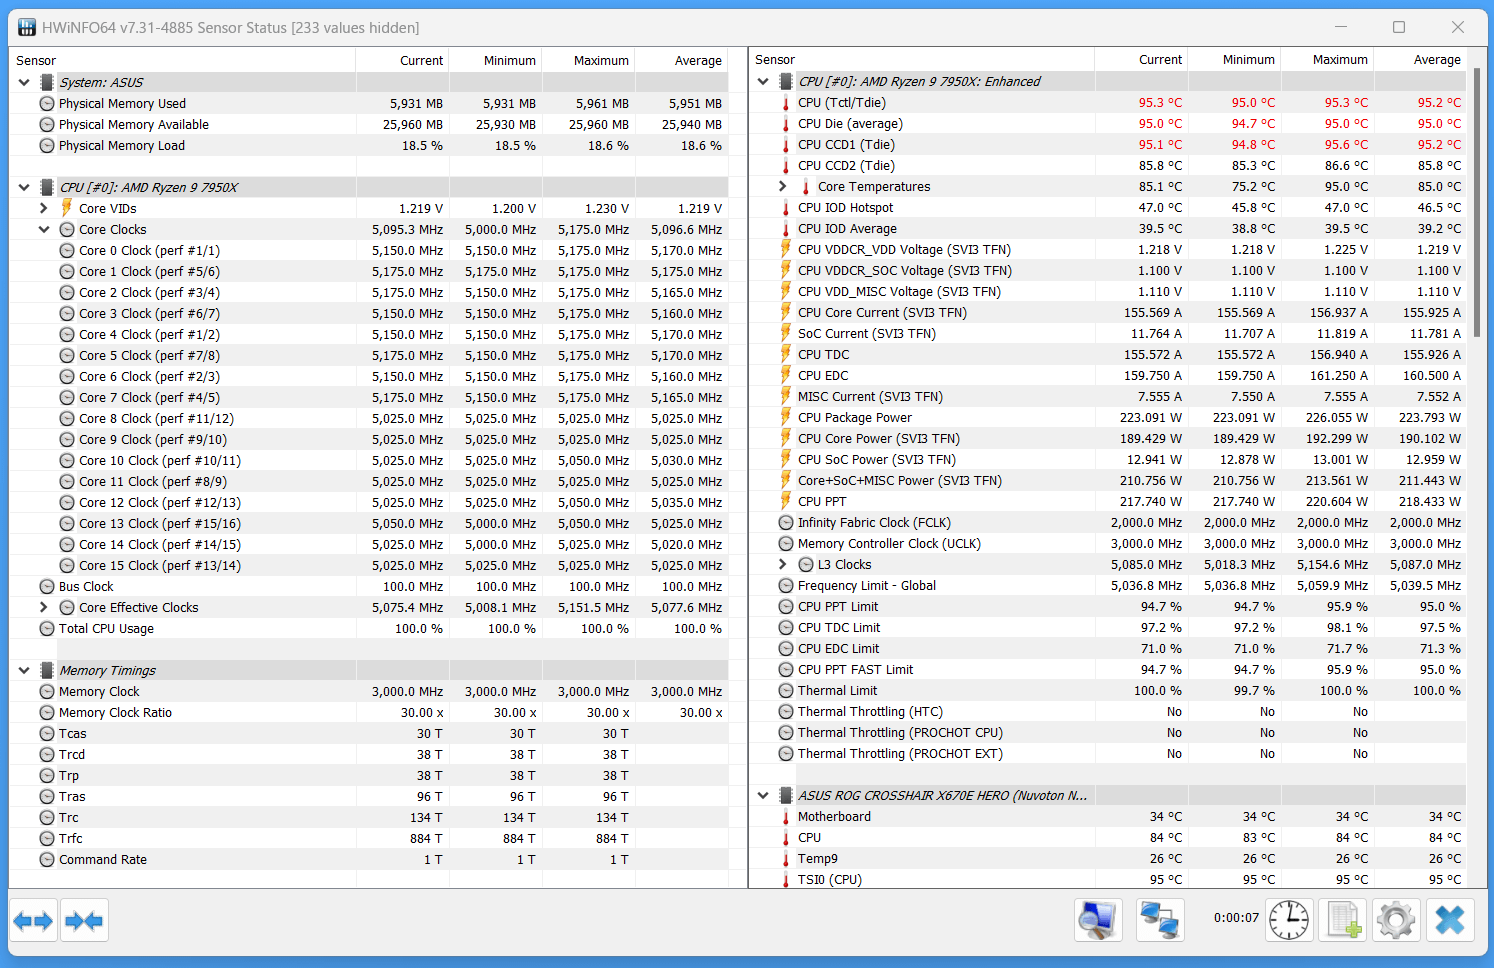The width and height of the screenshot is (1494, 968).
Task: Click the TSI0 (CPU) thermometer icon
Action: pyautogui.click(x=786, y=880)
